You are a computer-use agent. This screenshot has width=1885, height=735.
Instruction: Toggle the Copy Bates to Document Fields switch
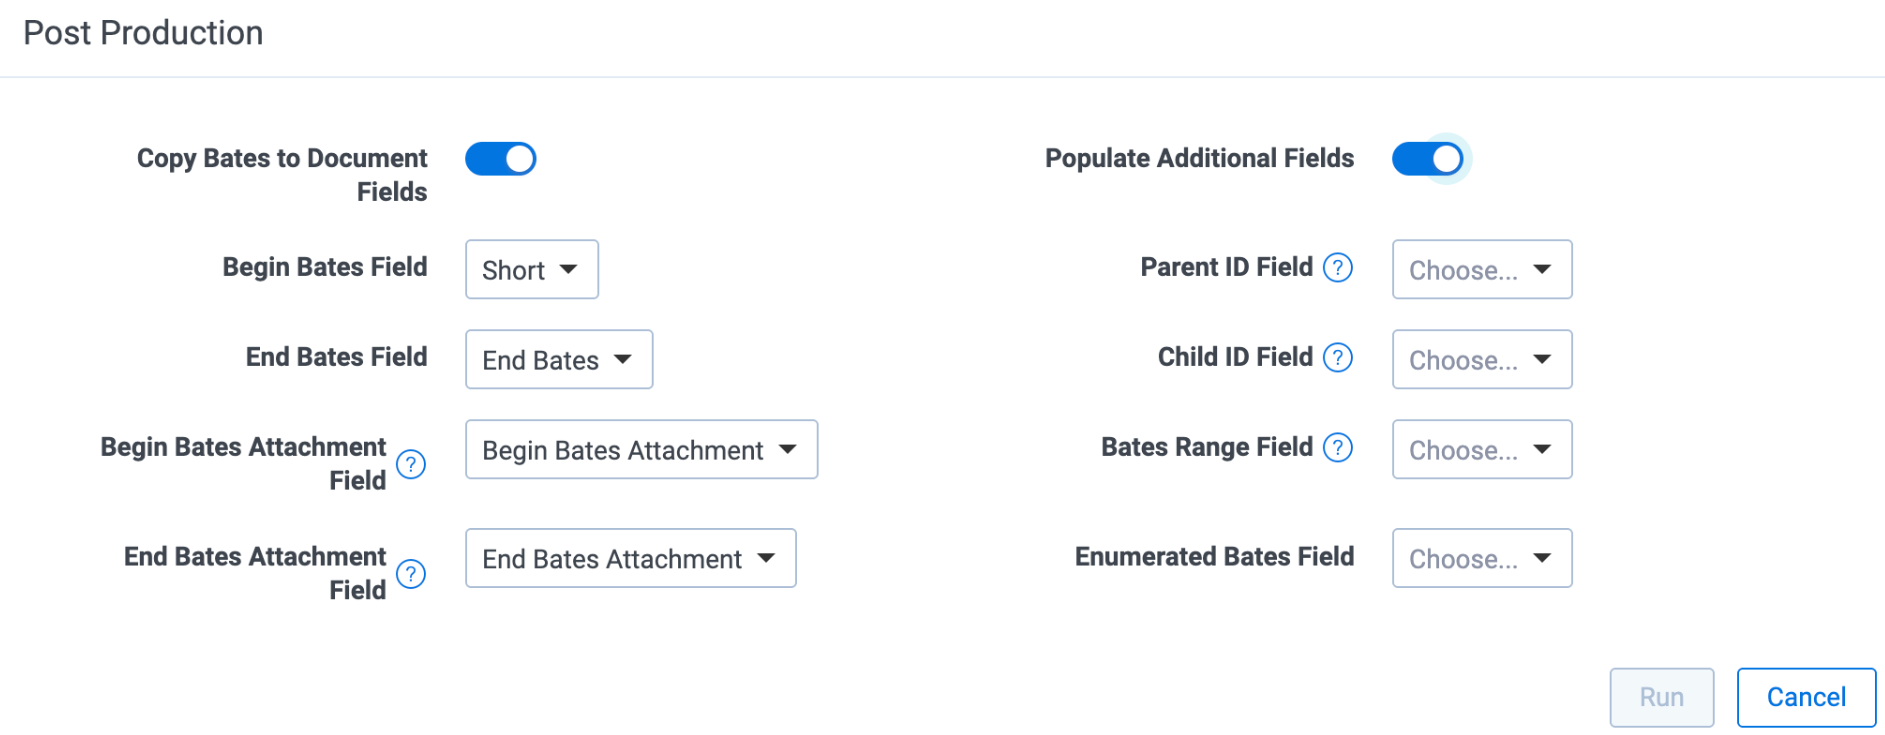pyautogui.click(x=500, y=158)
